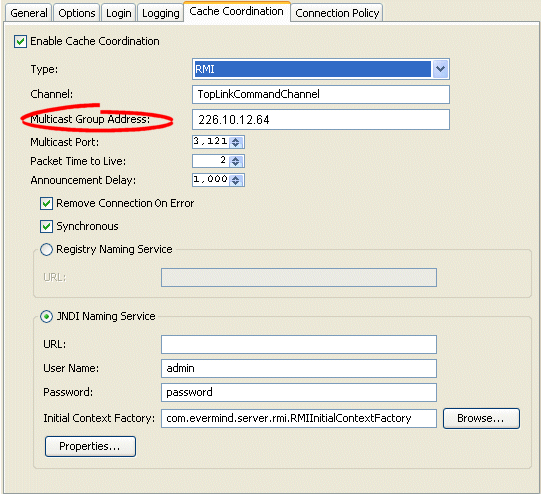Uncheck Enable Cache Coordination
Viewport: 541px width, 494px height.
point(20,41)
